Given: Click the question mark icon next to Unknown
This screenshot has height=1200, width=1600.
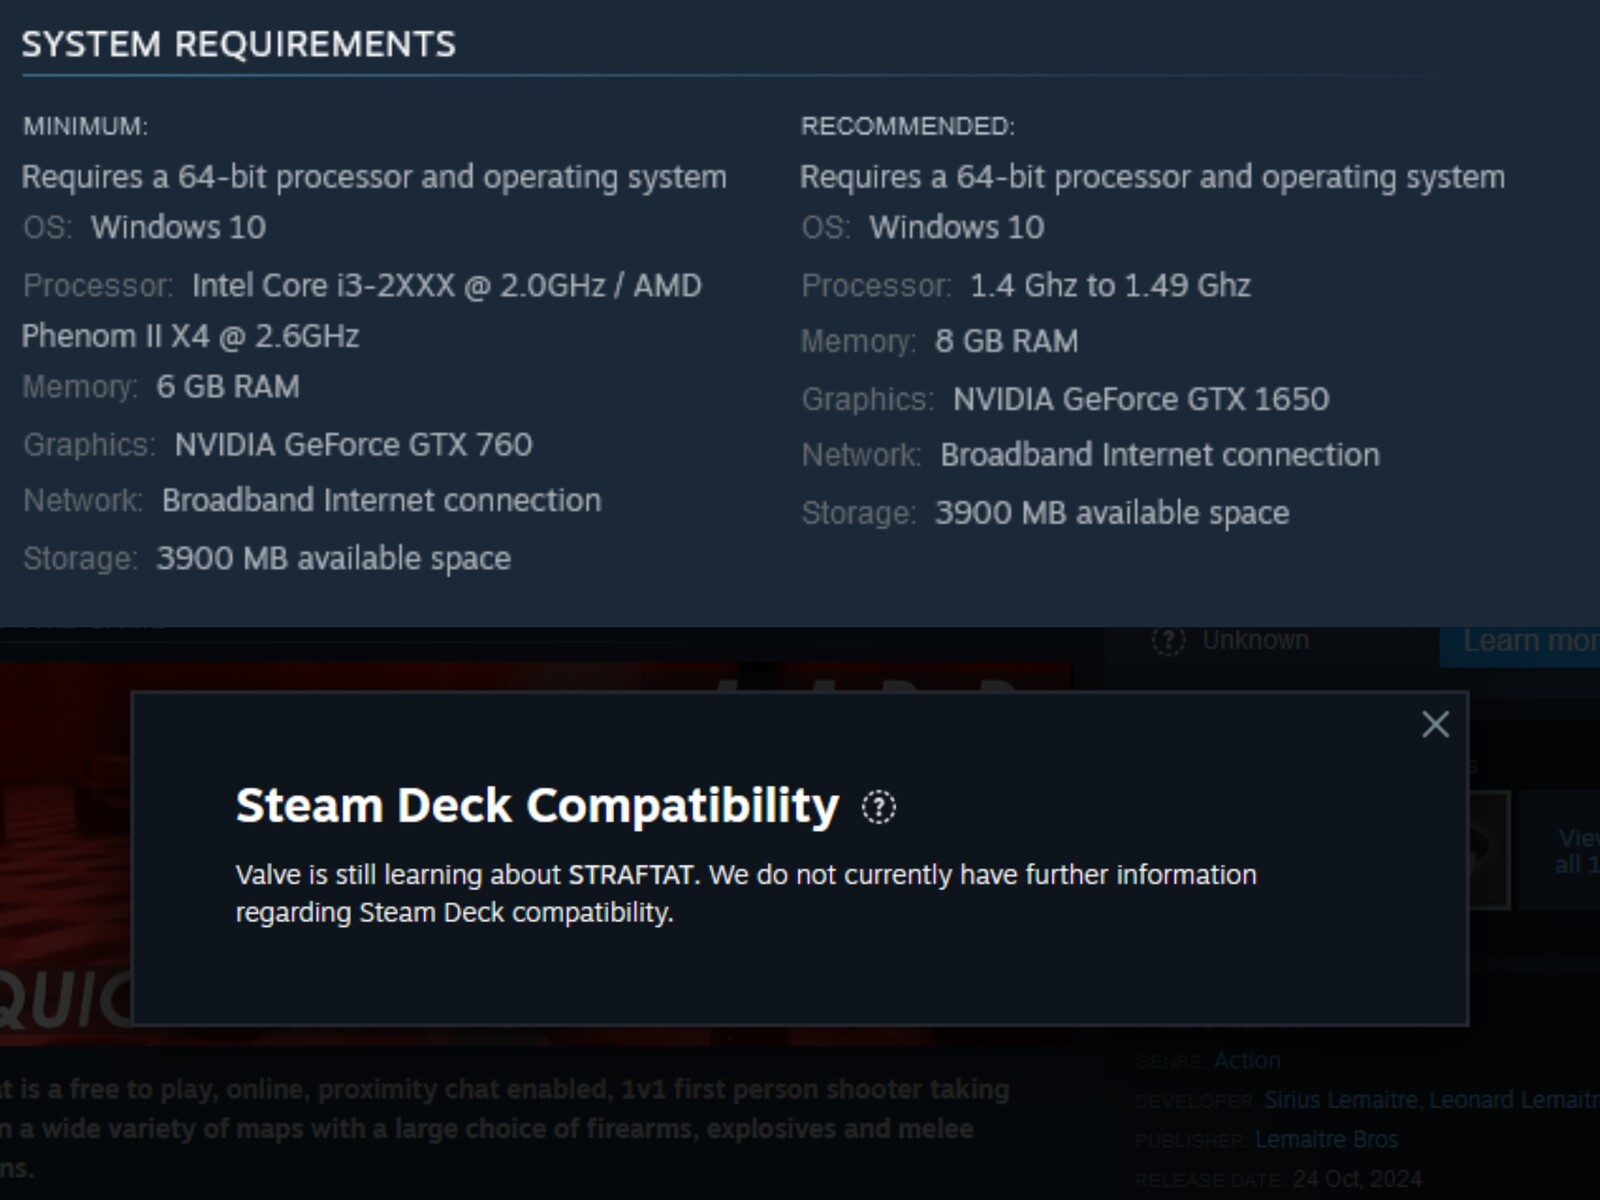Looking at the screenshot, I should point(1168,640).
